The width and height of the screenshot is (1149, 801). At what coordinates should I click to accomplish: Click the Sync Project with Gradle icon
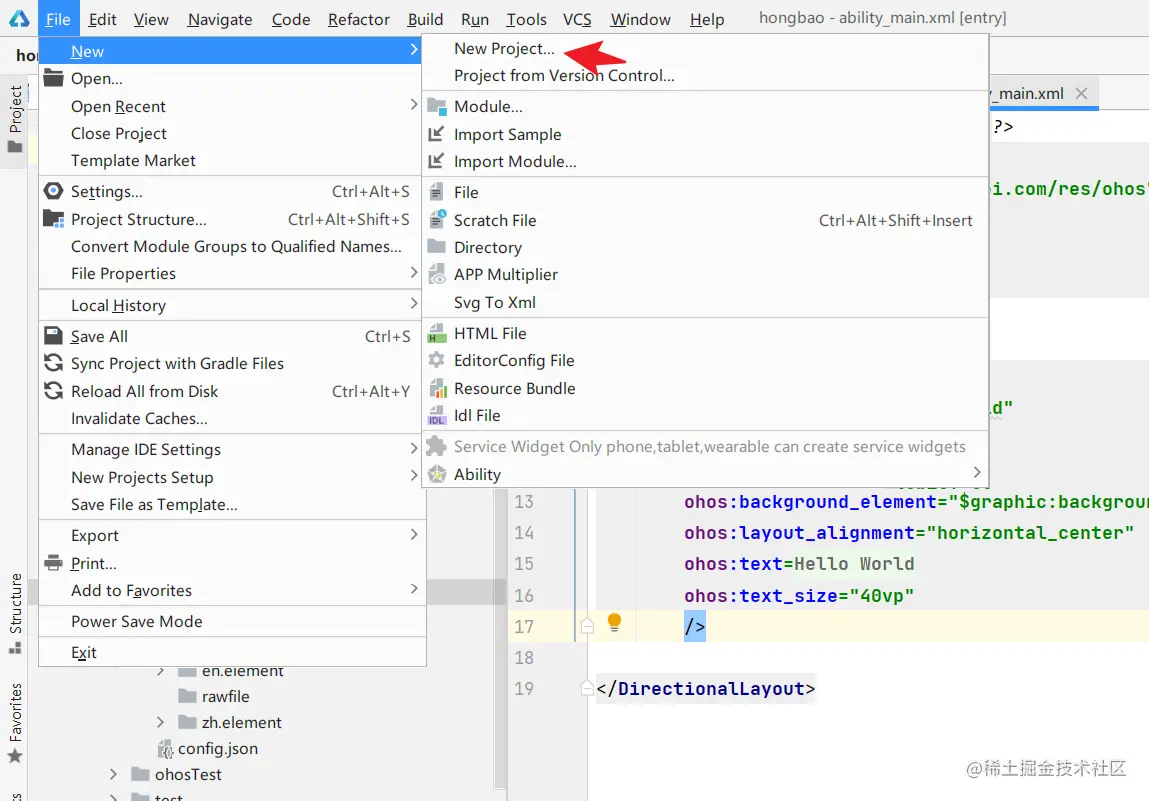tap(53, 363)
